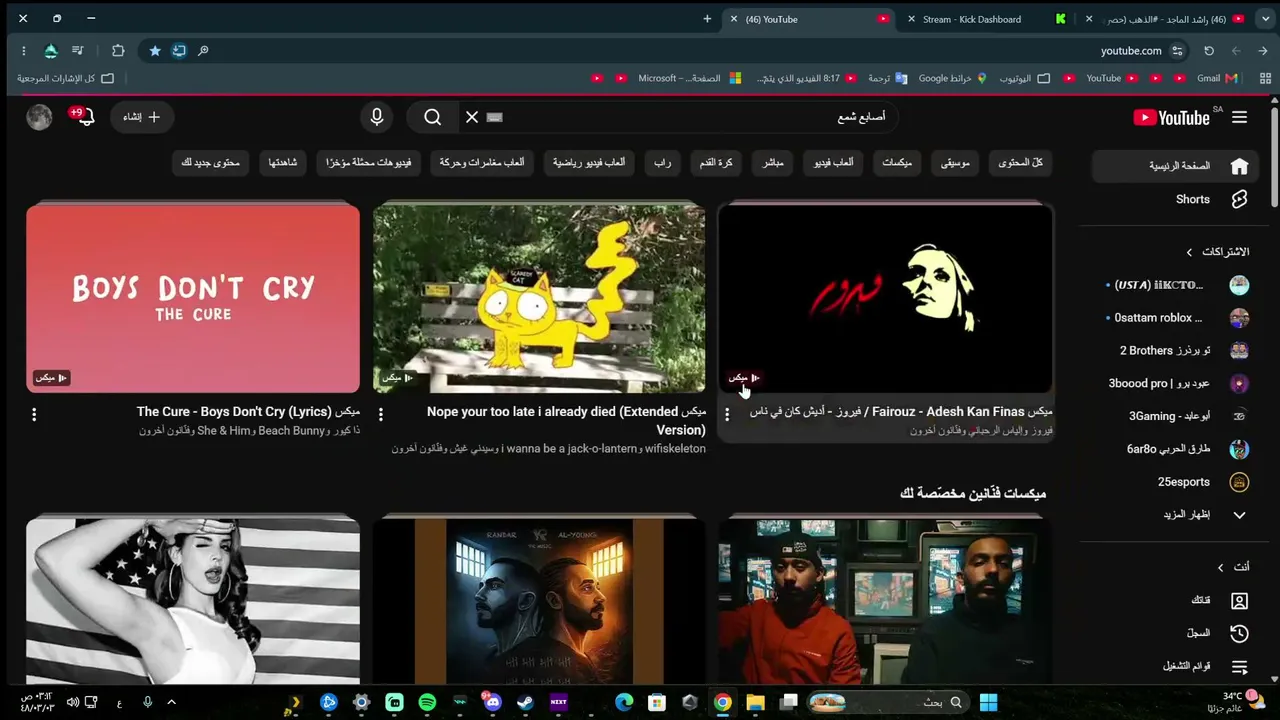Select the مباشر live filter chip

point(773,162)
